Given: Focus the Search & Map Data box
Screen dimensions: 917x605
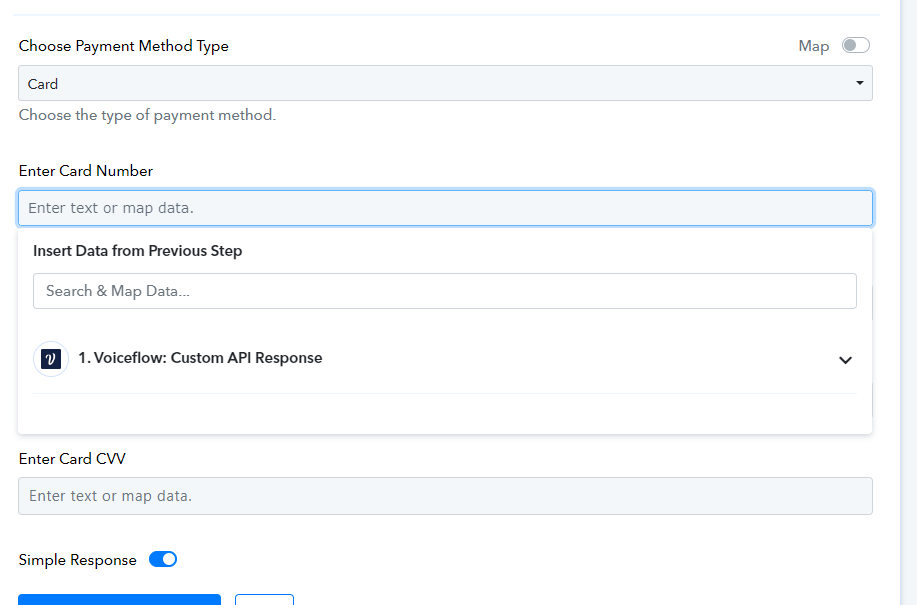Looking at the screenshot, I should [444, 291].
